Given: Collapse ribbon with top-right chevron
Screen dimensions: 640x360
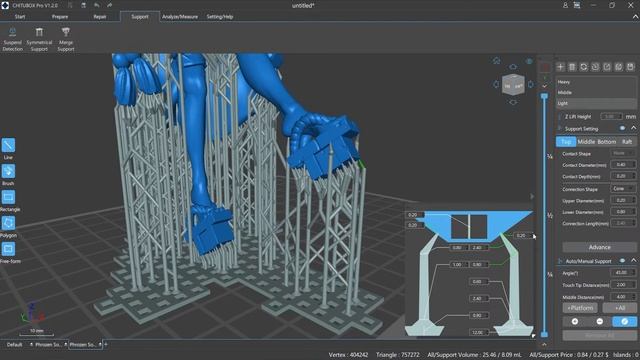Looking at the screenshot, I should 635,17.
